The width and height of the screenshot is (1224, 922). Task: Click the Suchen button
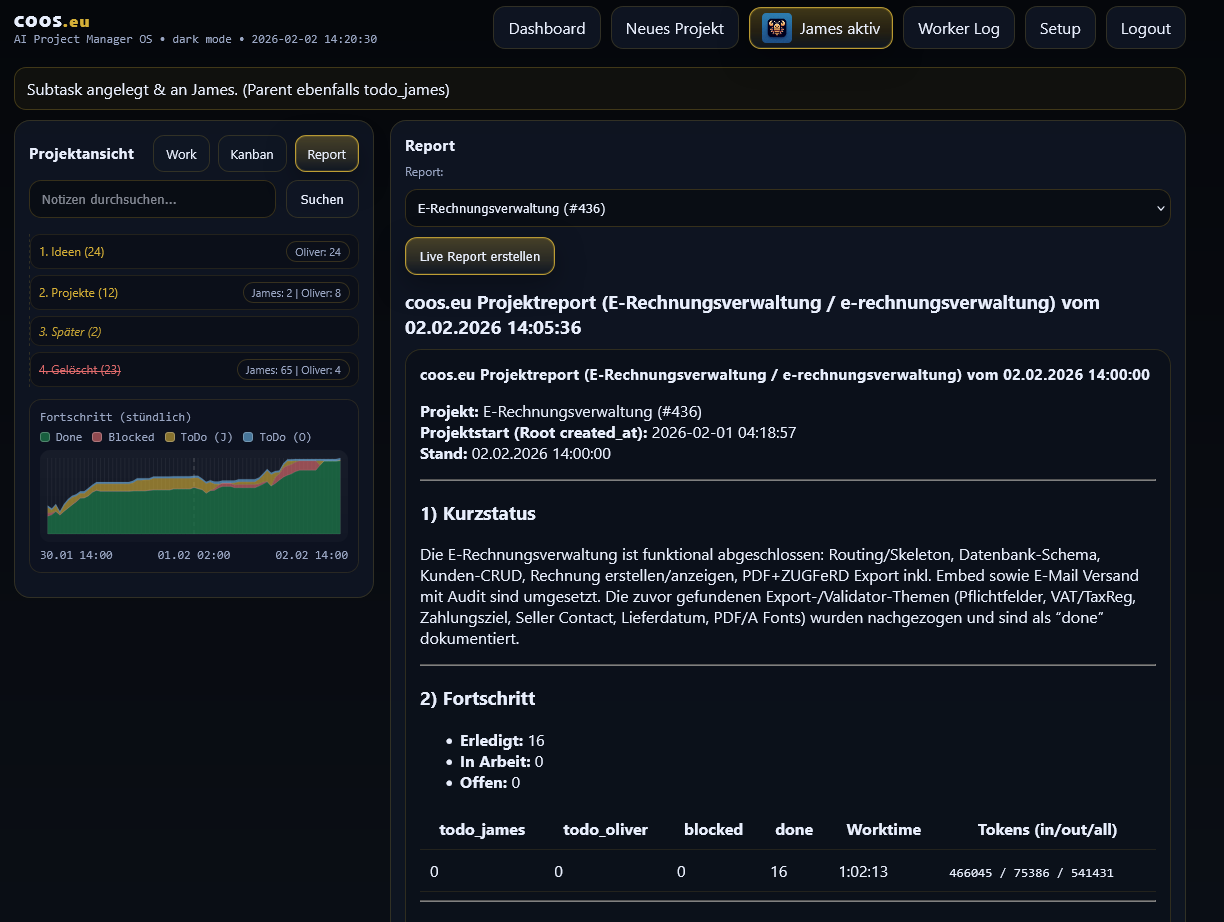pyautogui.click(x=322, y=199)
